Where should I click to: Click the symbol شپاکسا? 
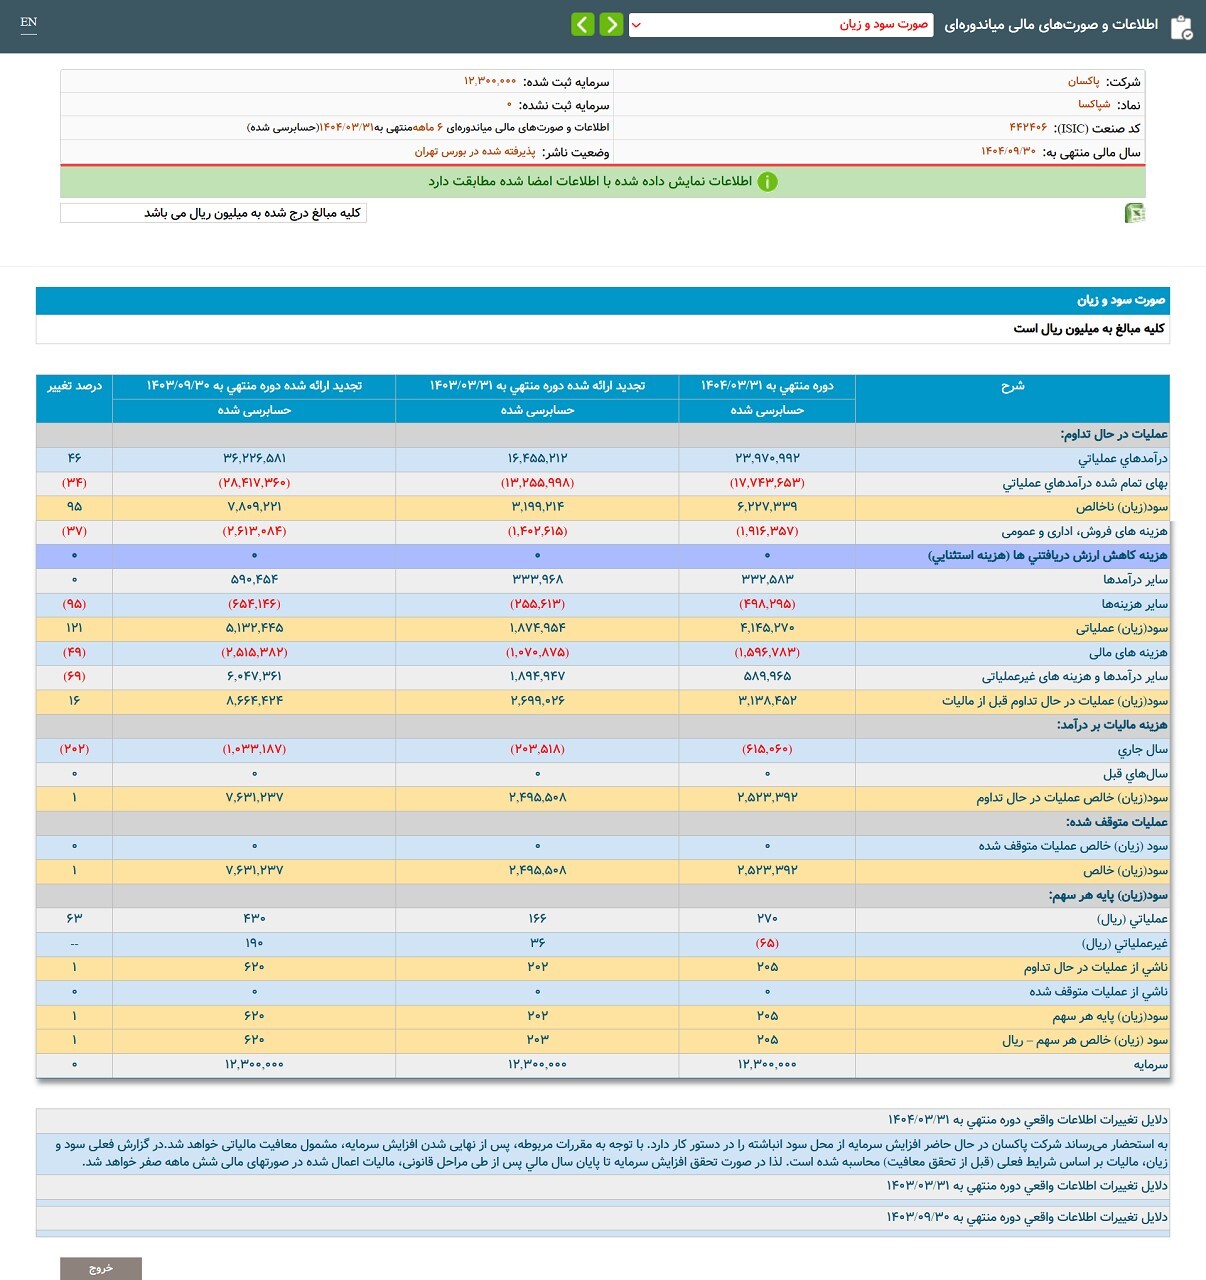click(1093, 105)
